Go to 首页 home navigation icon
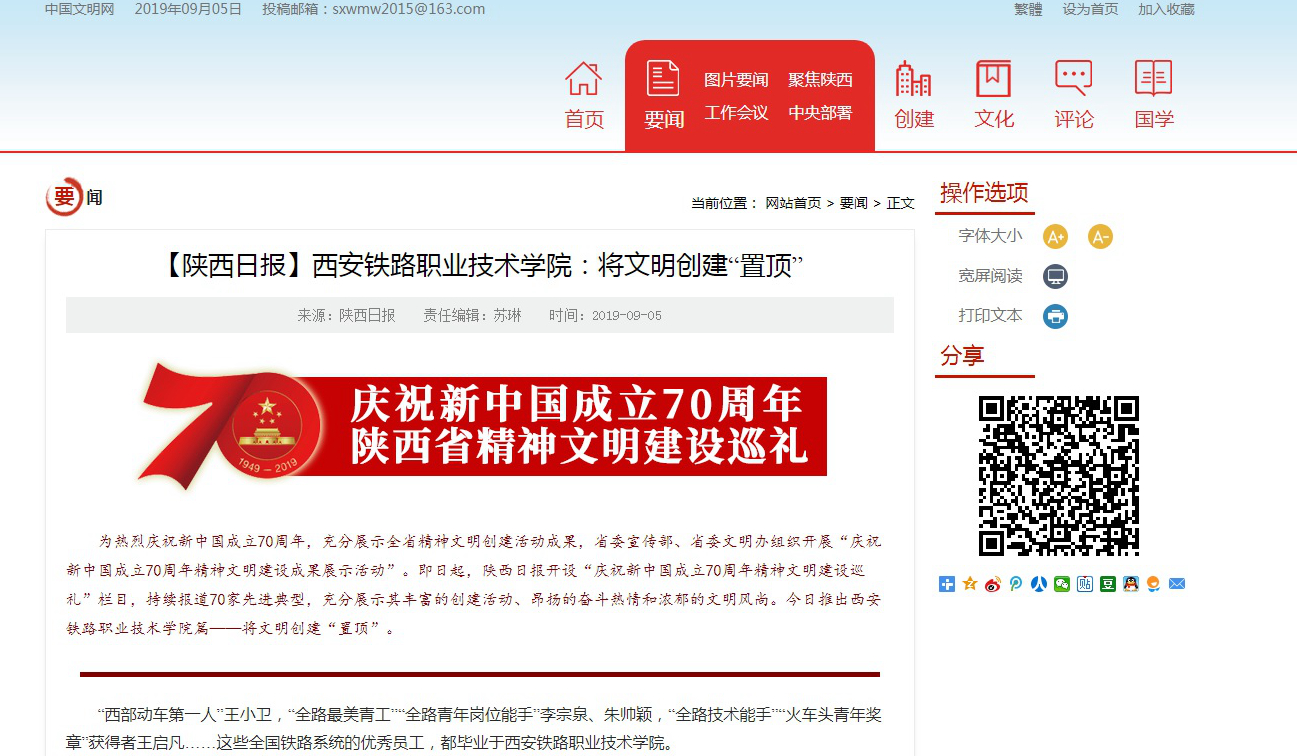The image size is (1297, 756). click(584, 95)
